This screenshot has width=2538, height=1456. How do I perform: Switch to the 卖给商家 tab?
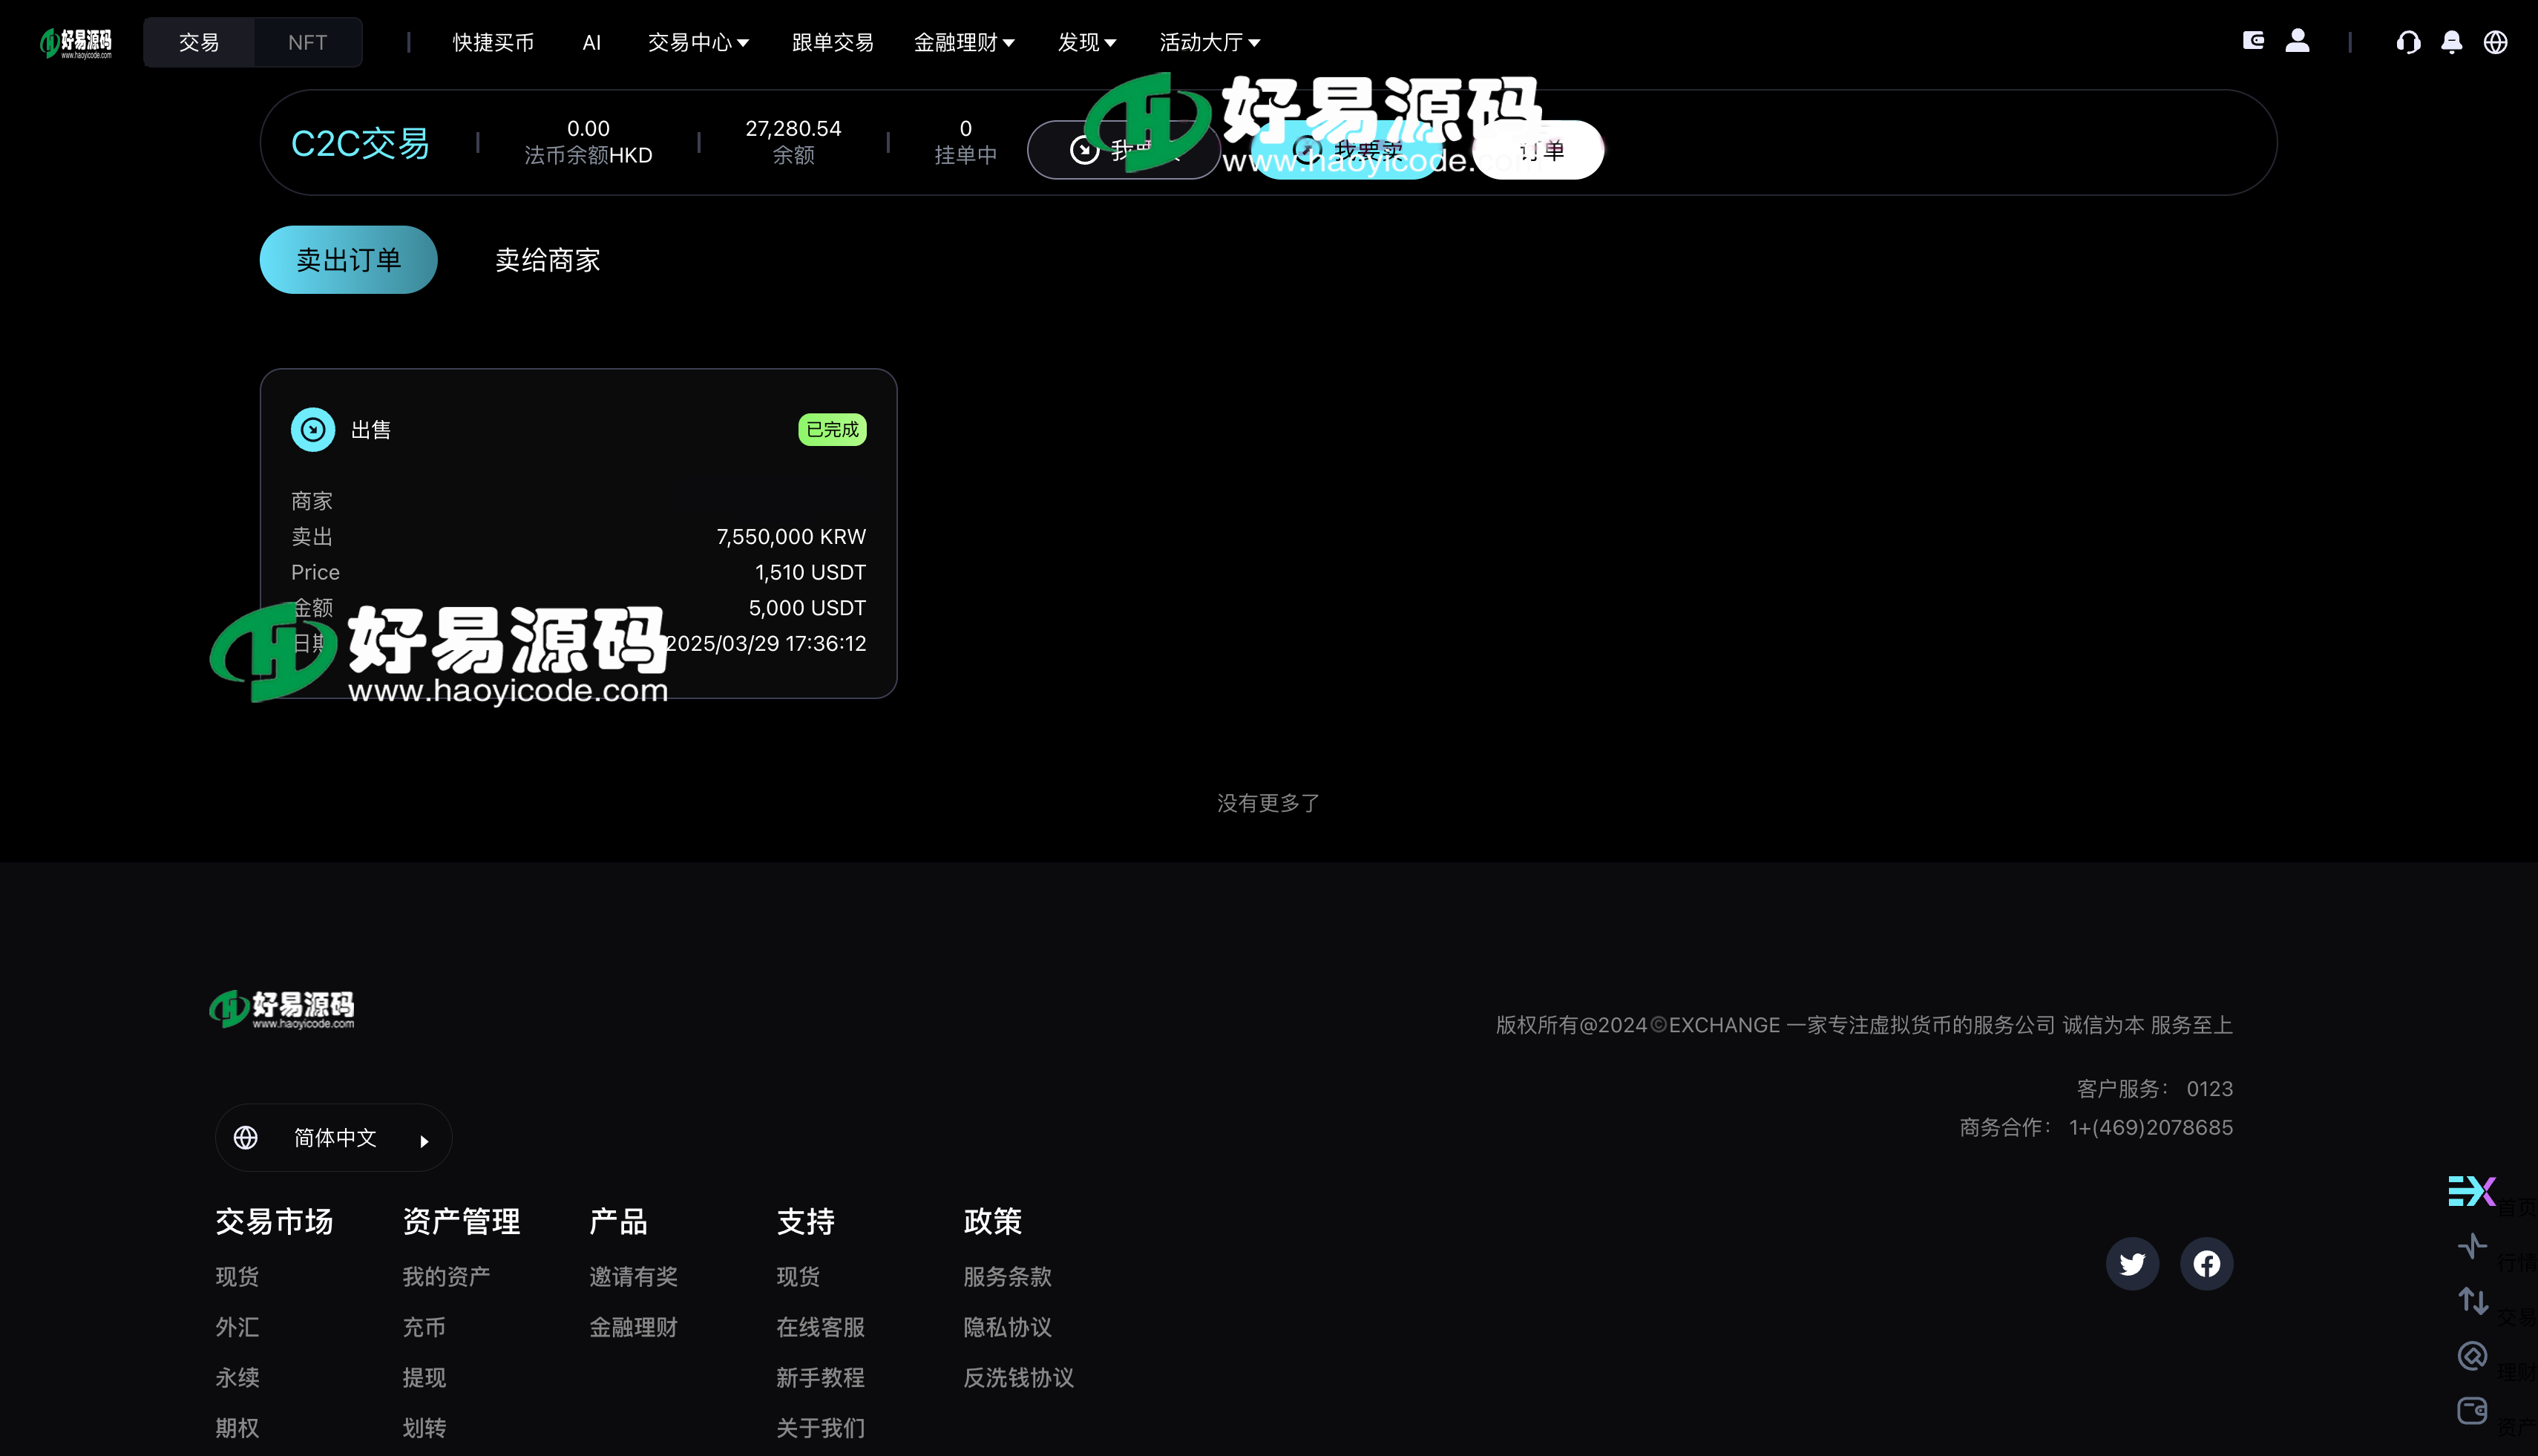coord(546,260)
